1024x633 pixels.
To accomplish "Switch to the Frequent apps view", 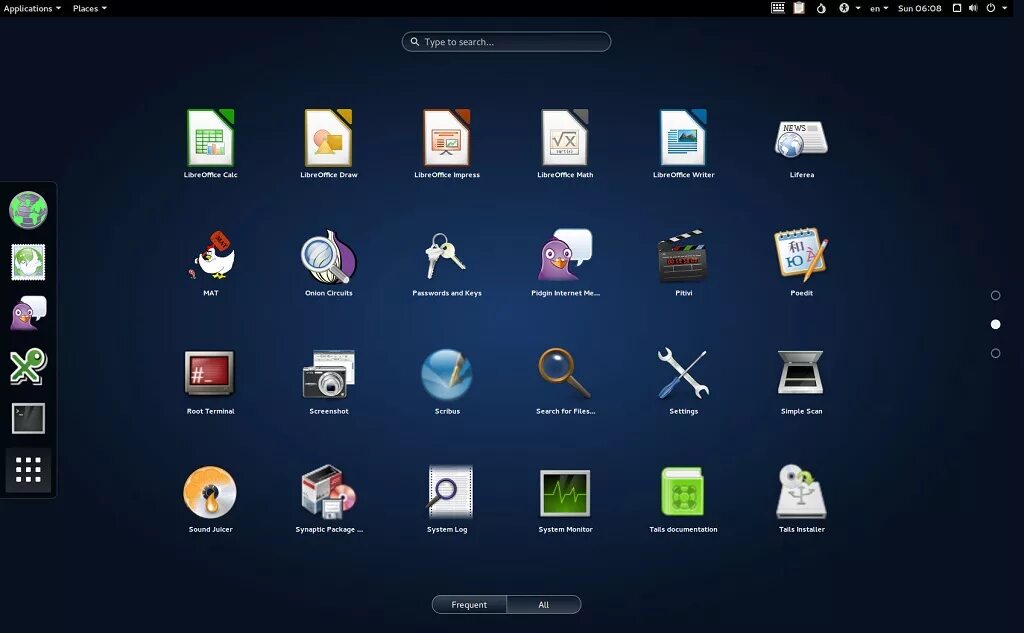I will [x=469, y=604].
